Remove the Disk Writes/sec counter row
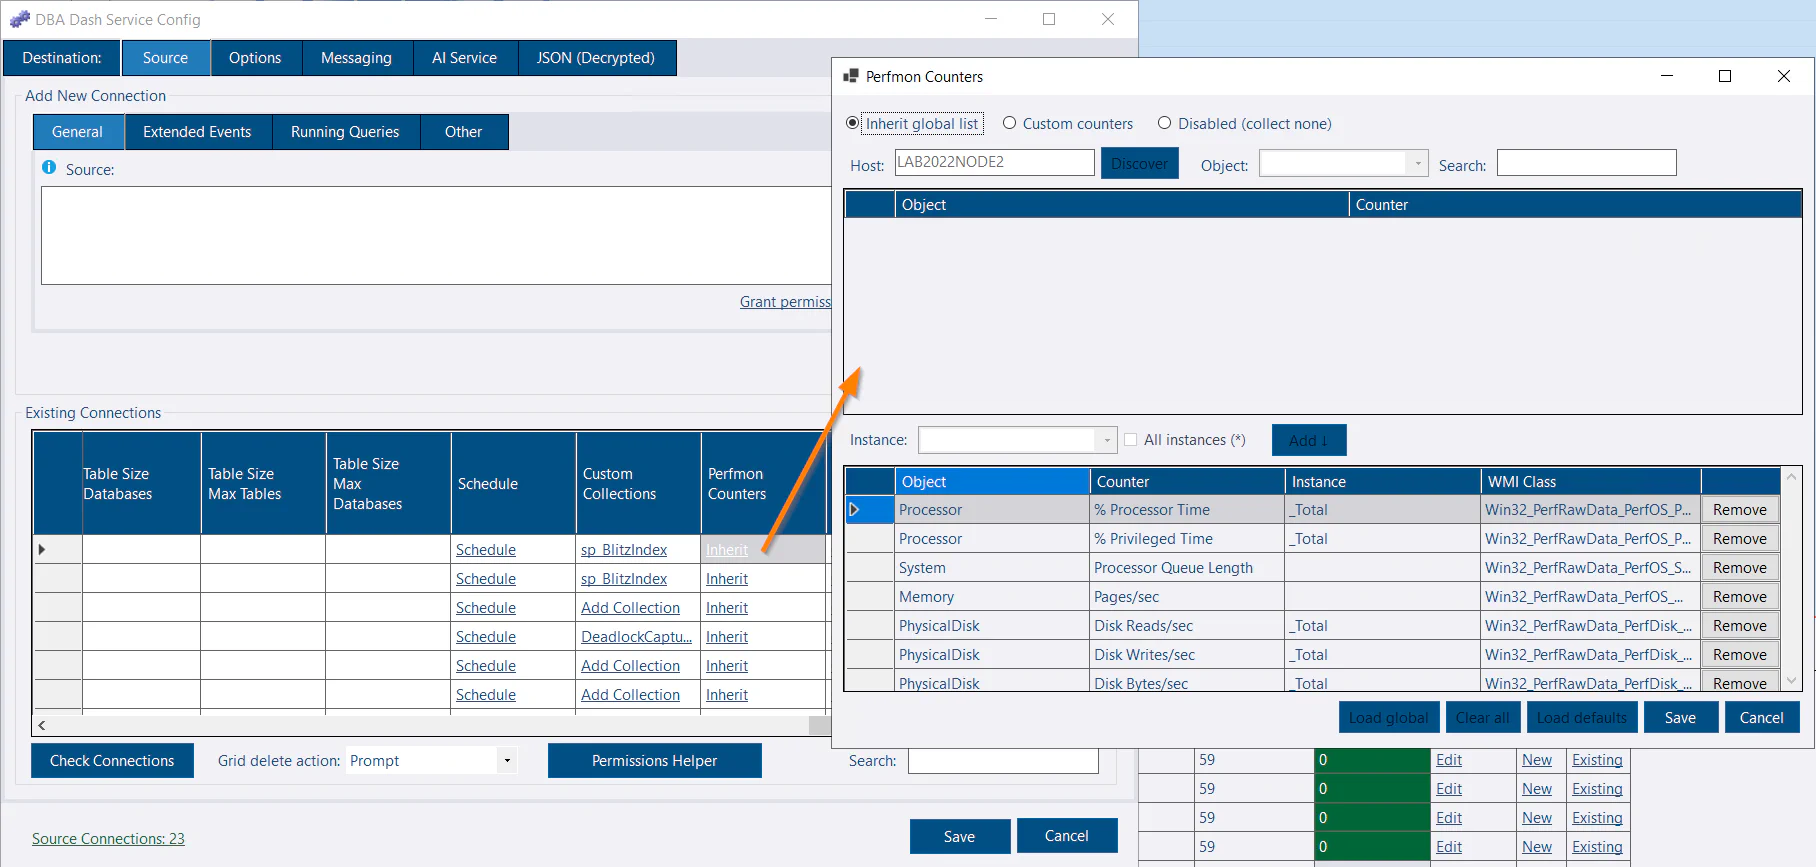Viewport: 1816px width, 867px height. pos(1740,655)
